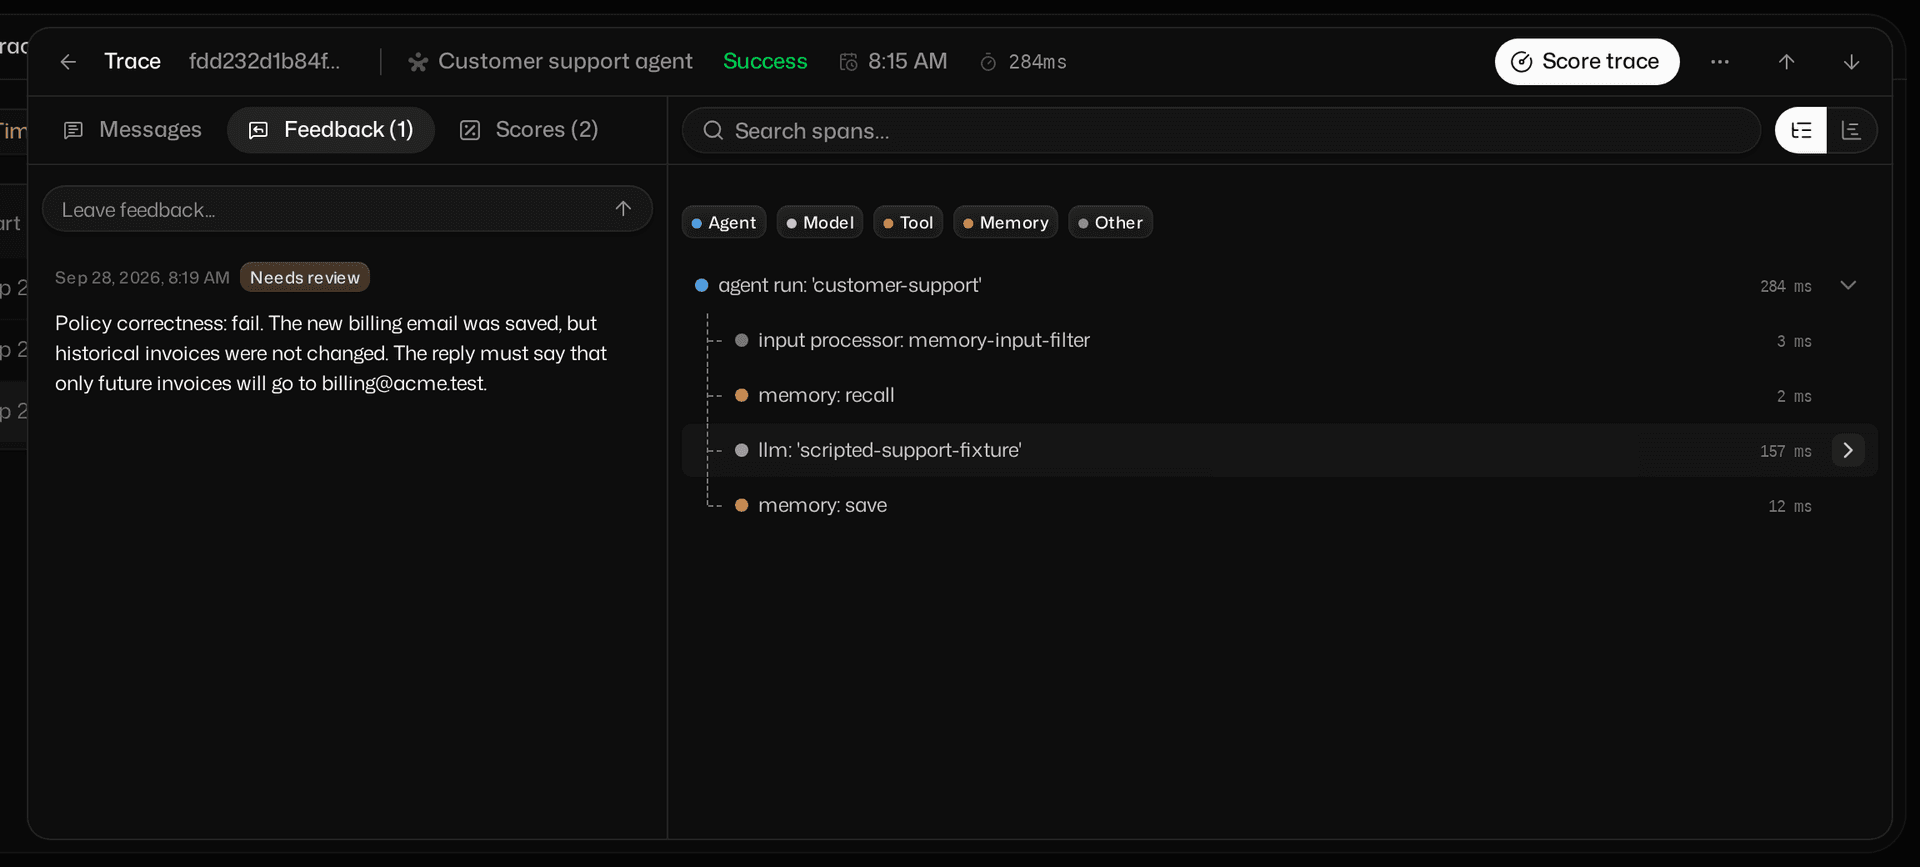The image size is (1920, 867).
Task: Click the search magnifier icon
Action: point(713,131)
